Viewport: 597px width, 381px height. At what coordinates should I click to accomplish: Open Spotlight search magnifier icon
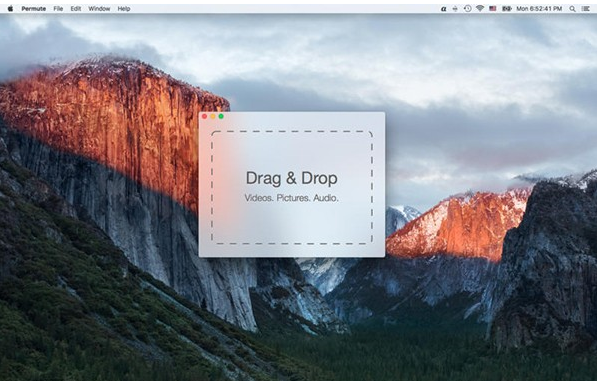[x=572, y=8]
